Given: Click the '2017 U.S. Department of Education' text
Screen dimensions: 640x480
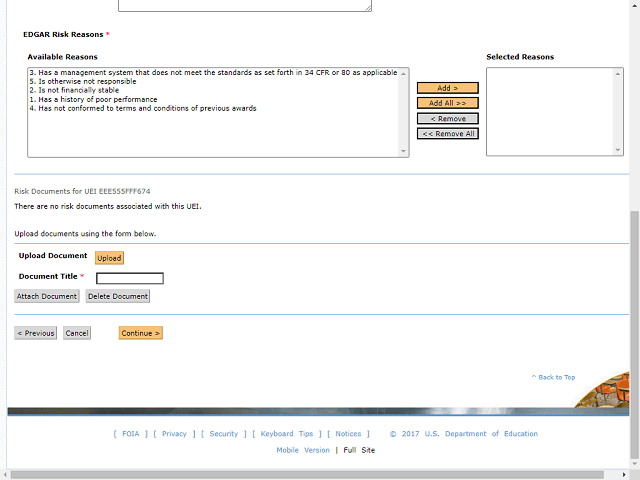Looking at the screenshot, I should point(469,433).
